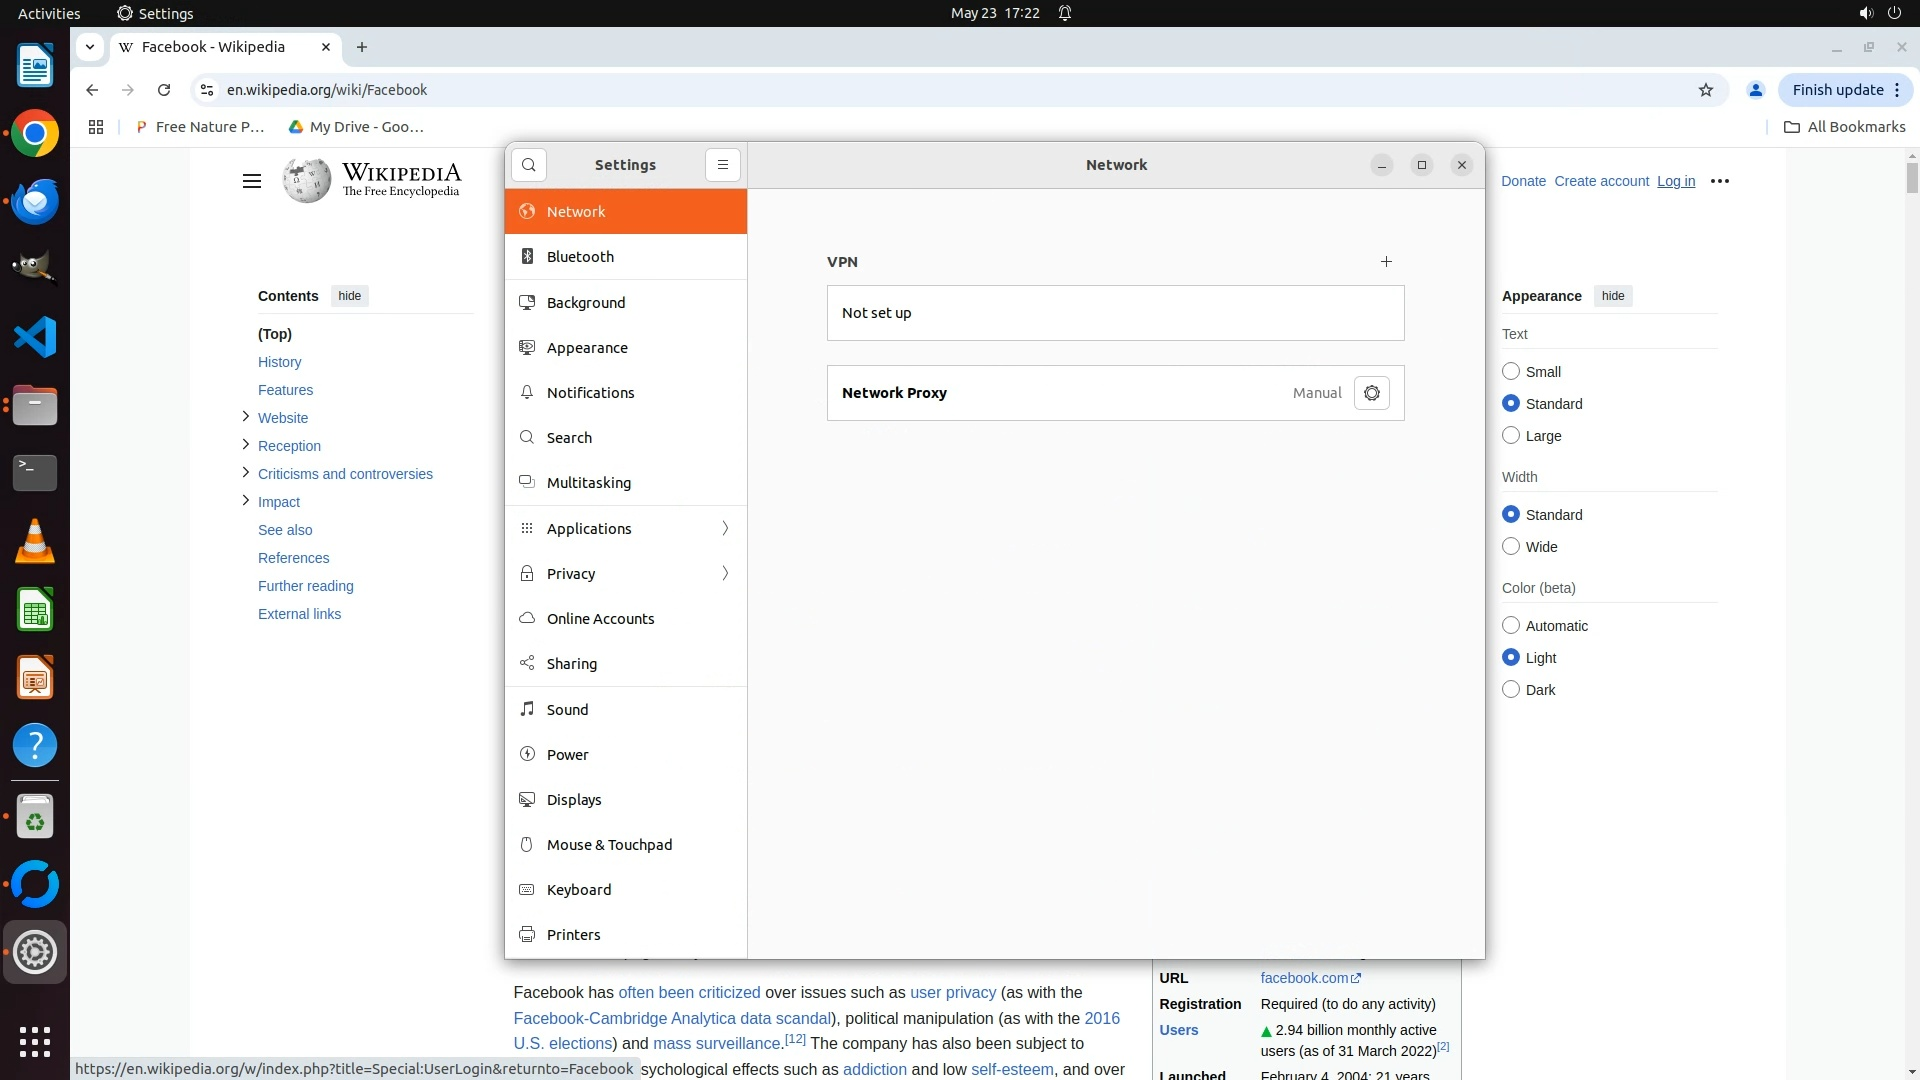This screenshot has width=1920, height=1080.
Task: Open the Settings hamburger menu
Action: [x=722, y=165]
